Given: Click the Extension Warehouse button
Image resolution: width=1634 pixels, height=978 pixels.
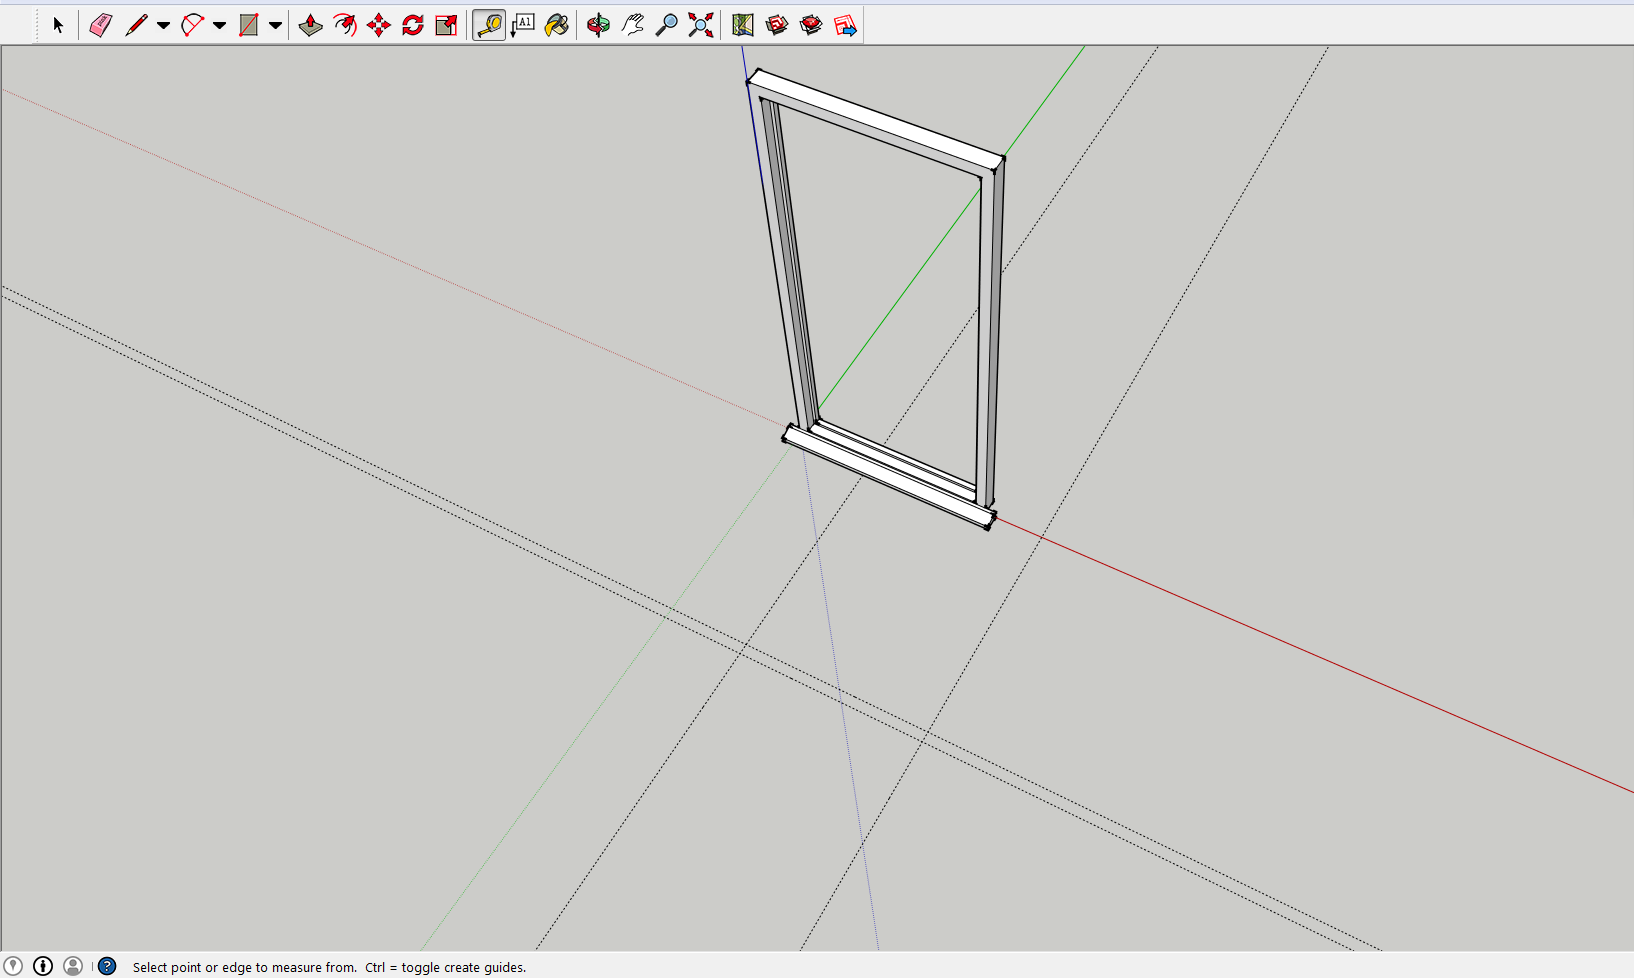Looking at the screenshot, I should [x=811, y=26].
